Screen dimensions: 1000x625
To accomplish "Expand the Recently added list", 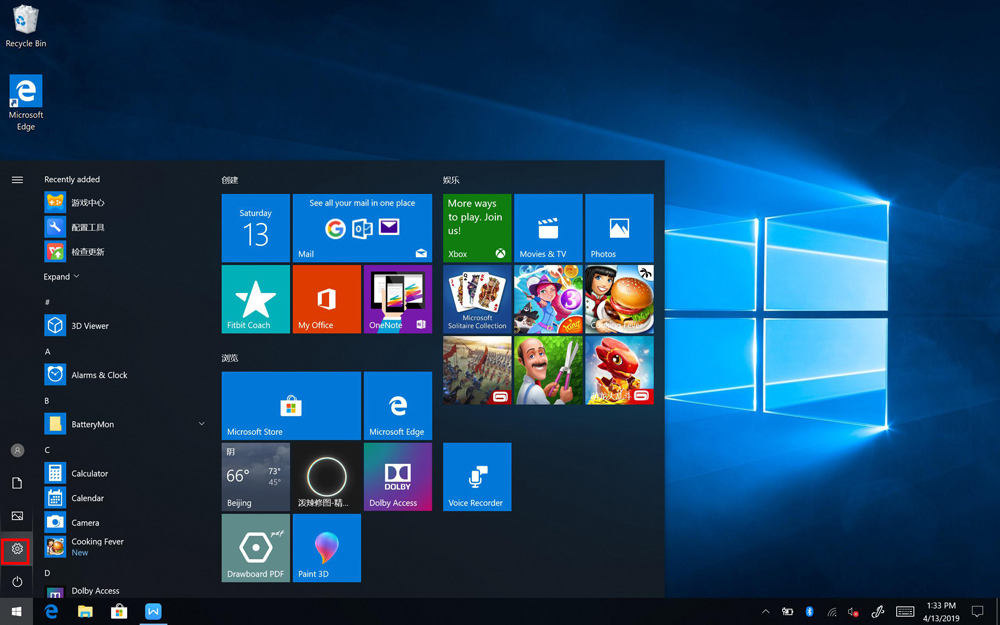I will pos(61,277).
